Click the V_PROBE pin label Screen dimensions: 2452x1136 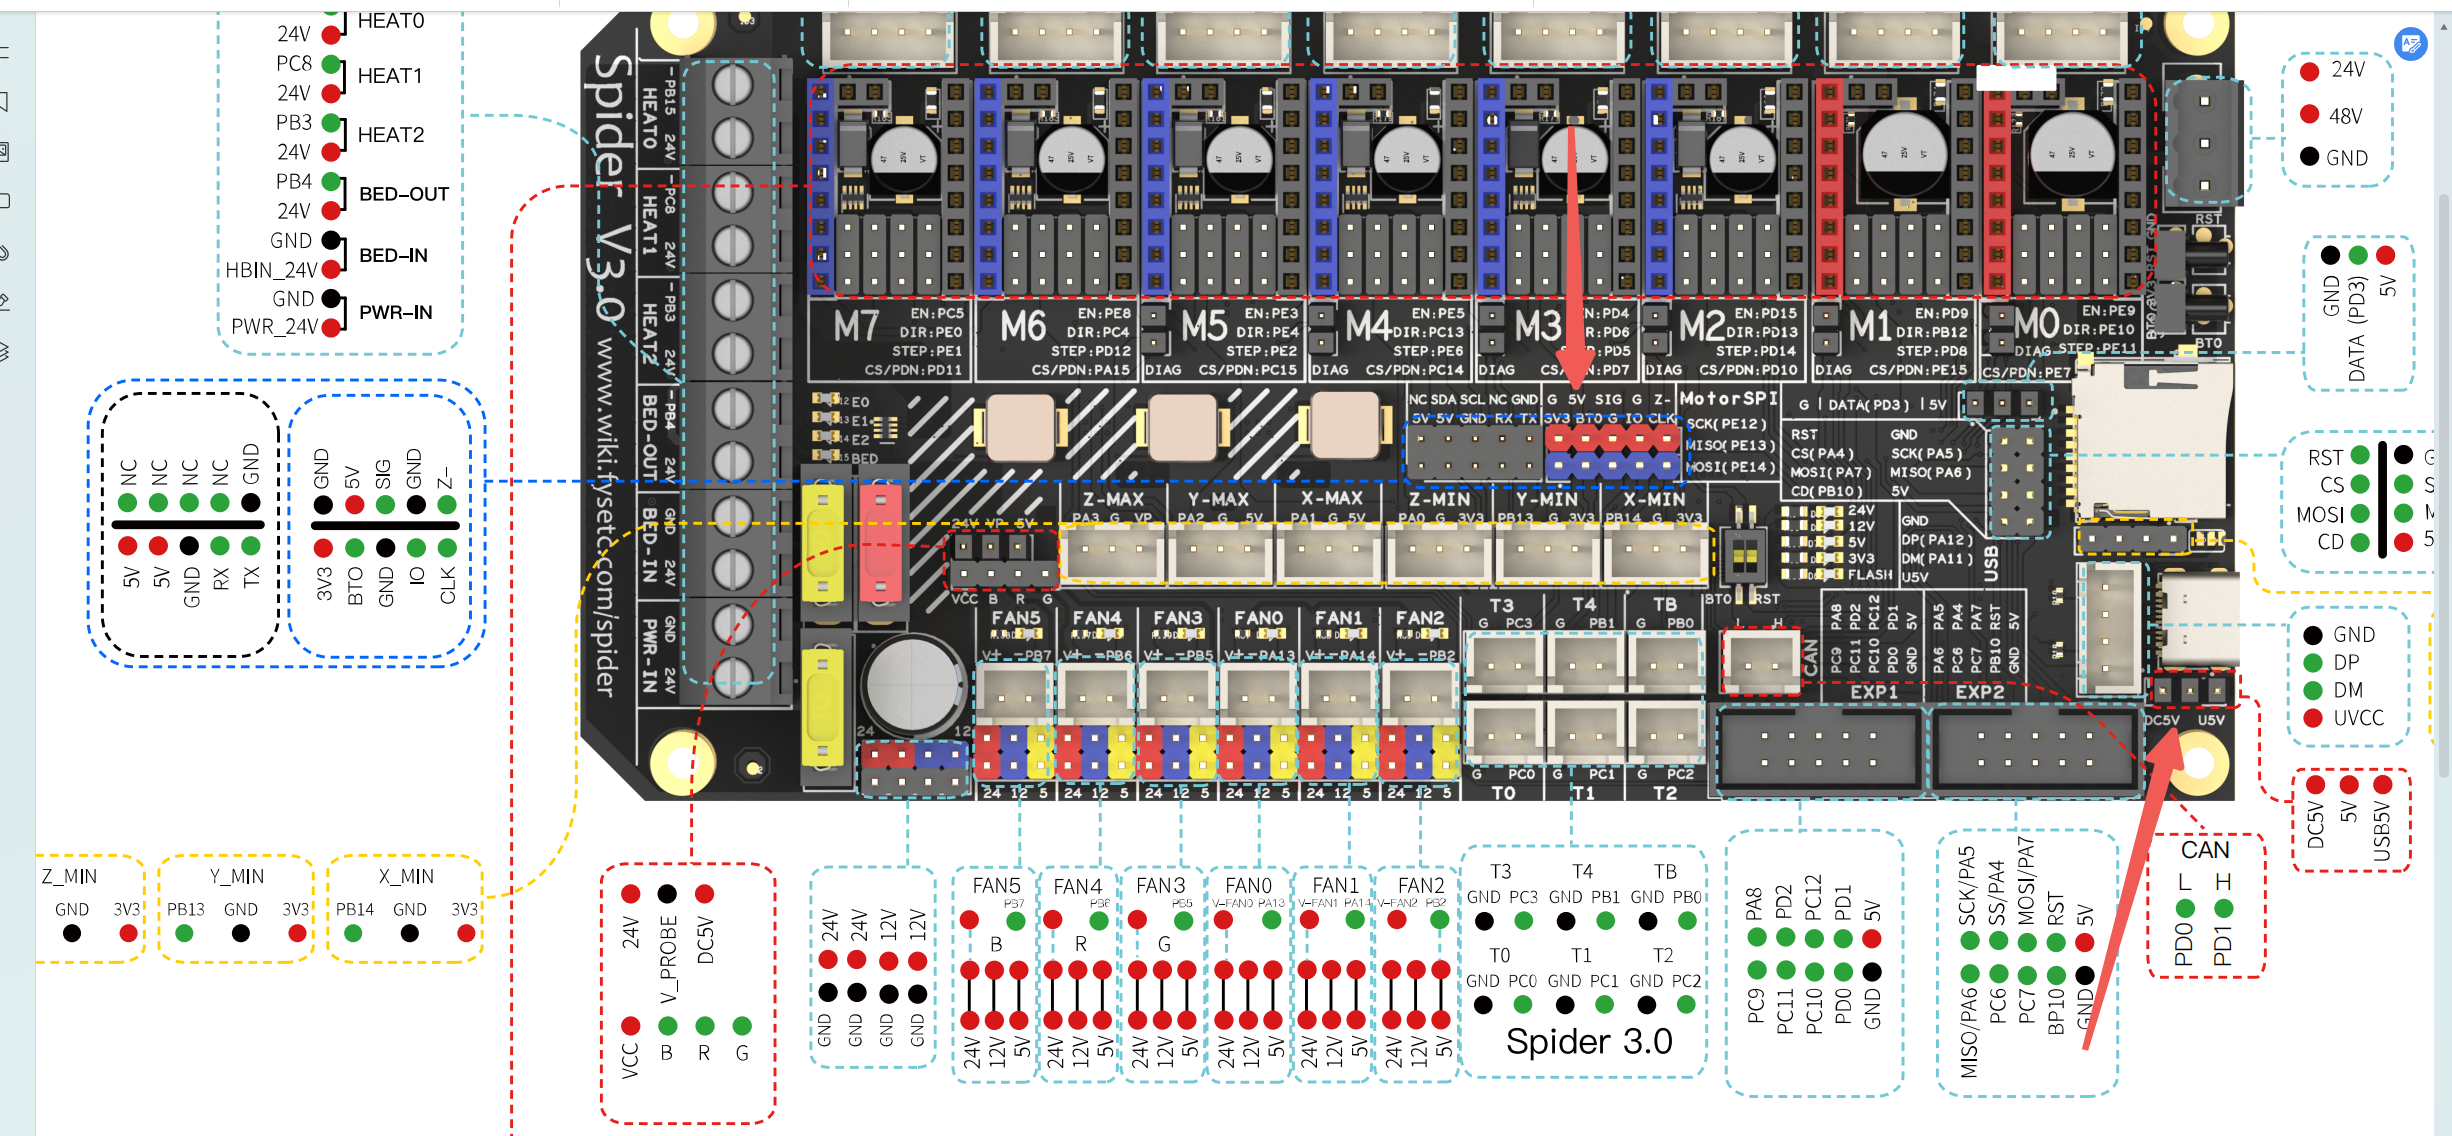pos(668,958)
